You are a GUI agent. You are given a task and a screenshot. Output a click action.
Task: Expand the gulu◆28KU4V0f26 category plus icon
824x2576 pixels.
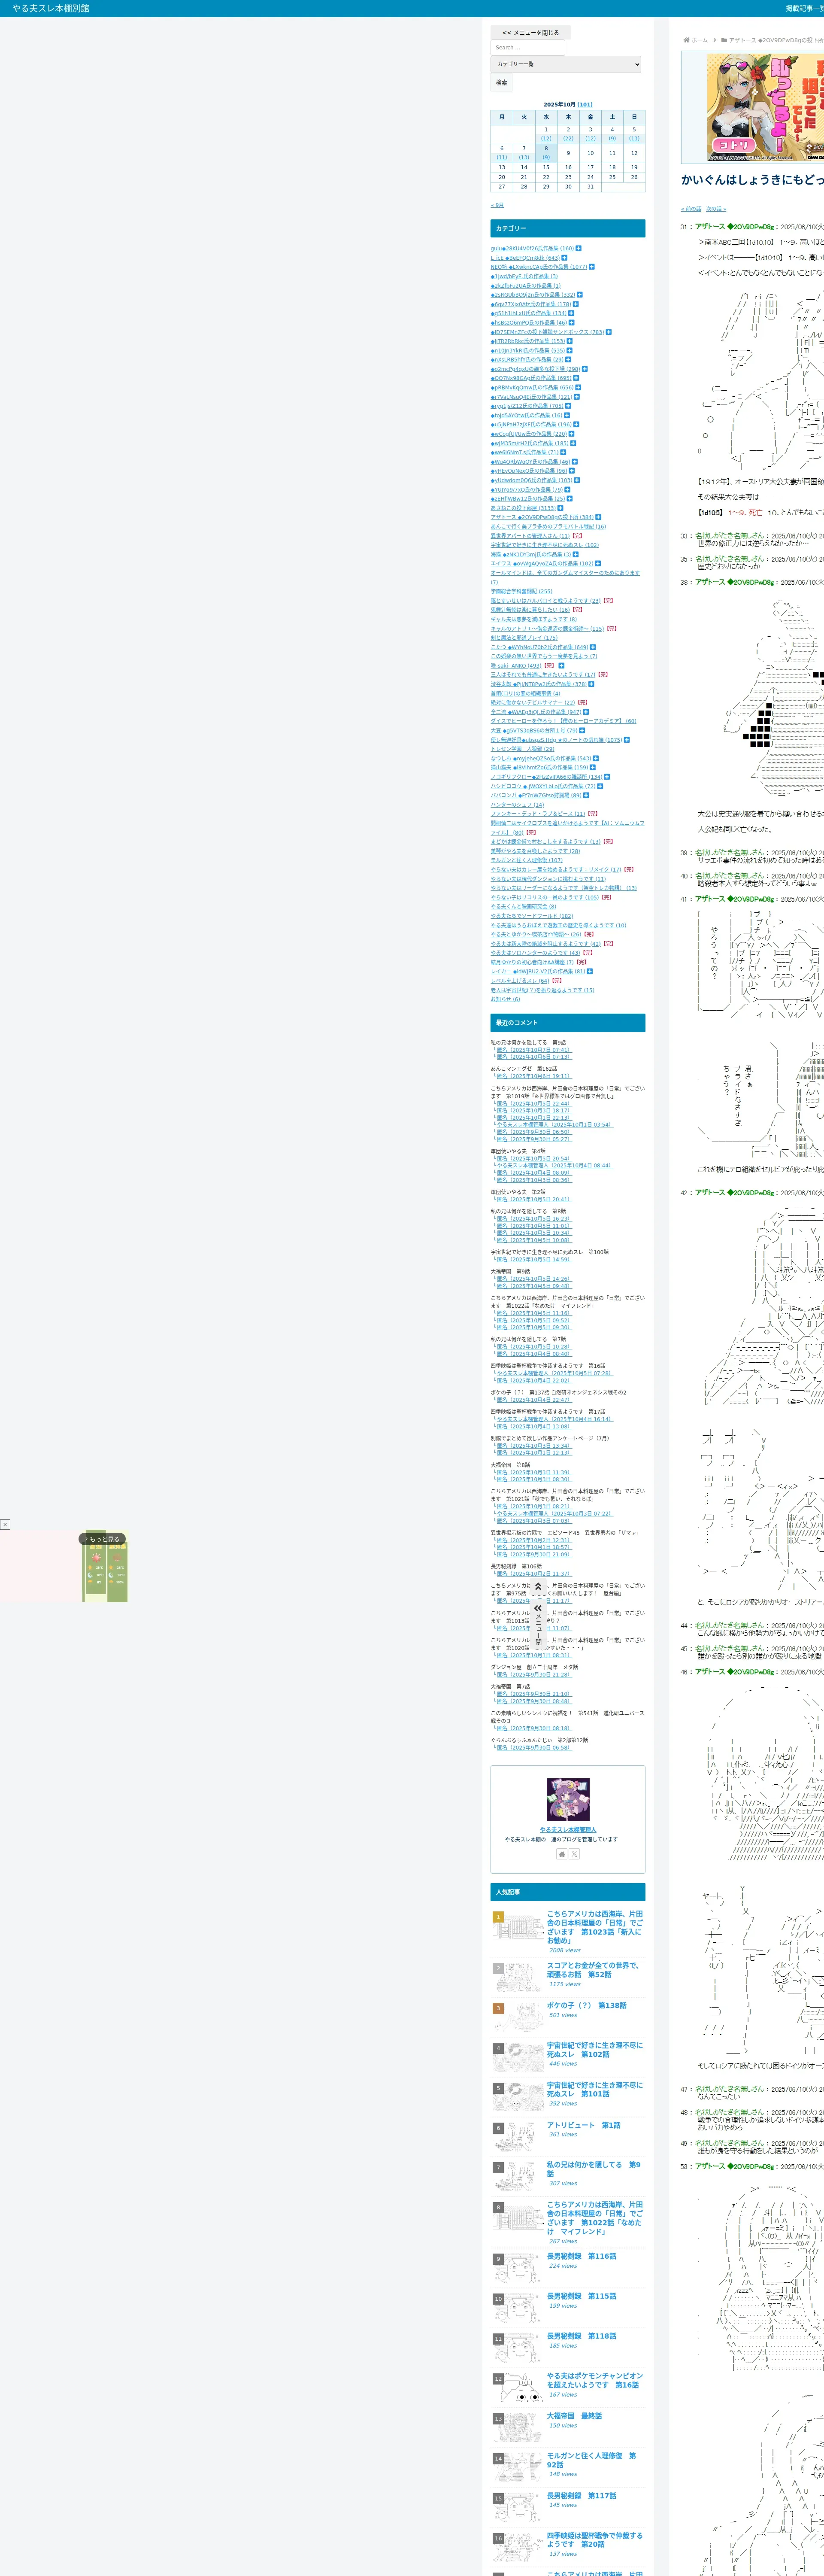coord(578,248)
